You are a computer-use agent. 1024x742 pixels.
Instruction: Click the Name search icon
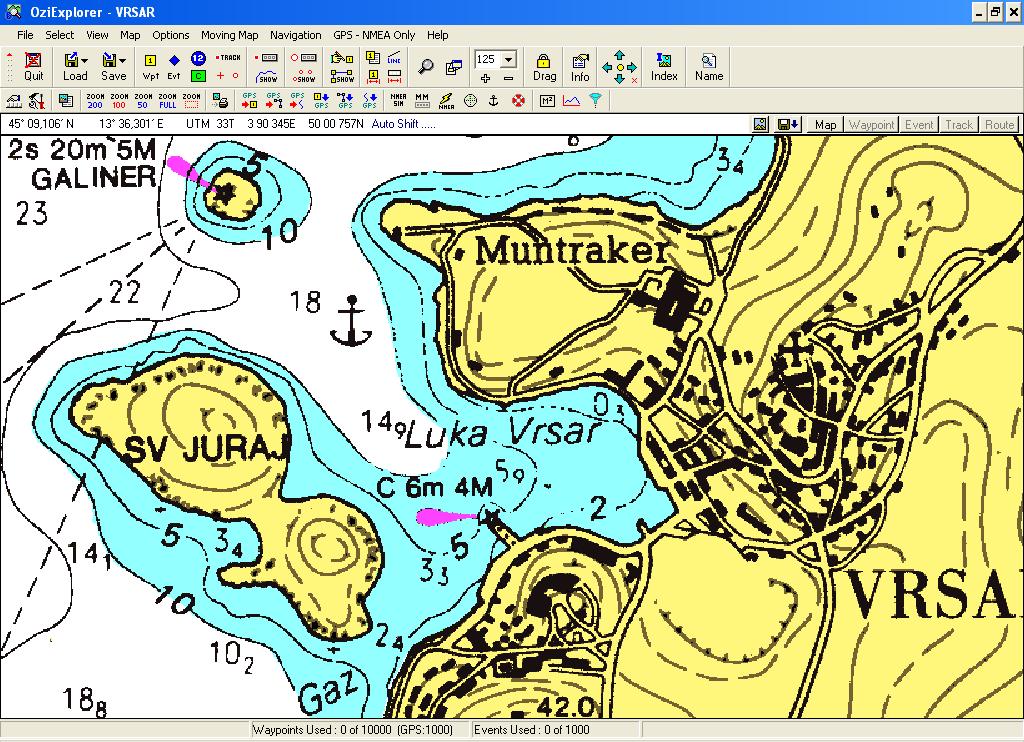tap(709, 67)
